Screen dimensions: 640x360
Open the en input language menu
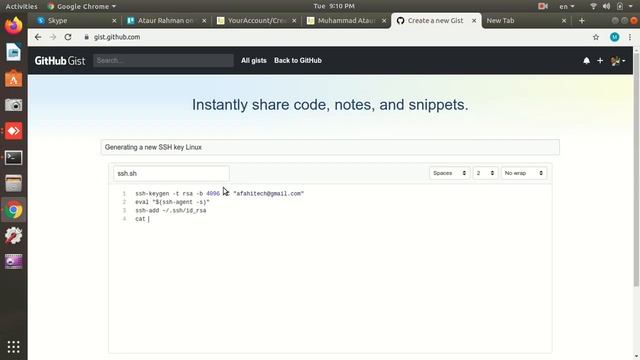(x=567, y=6)
